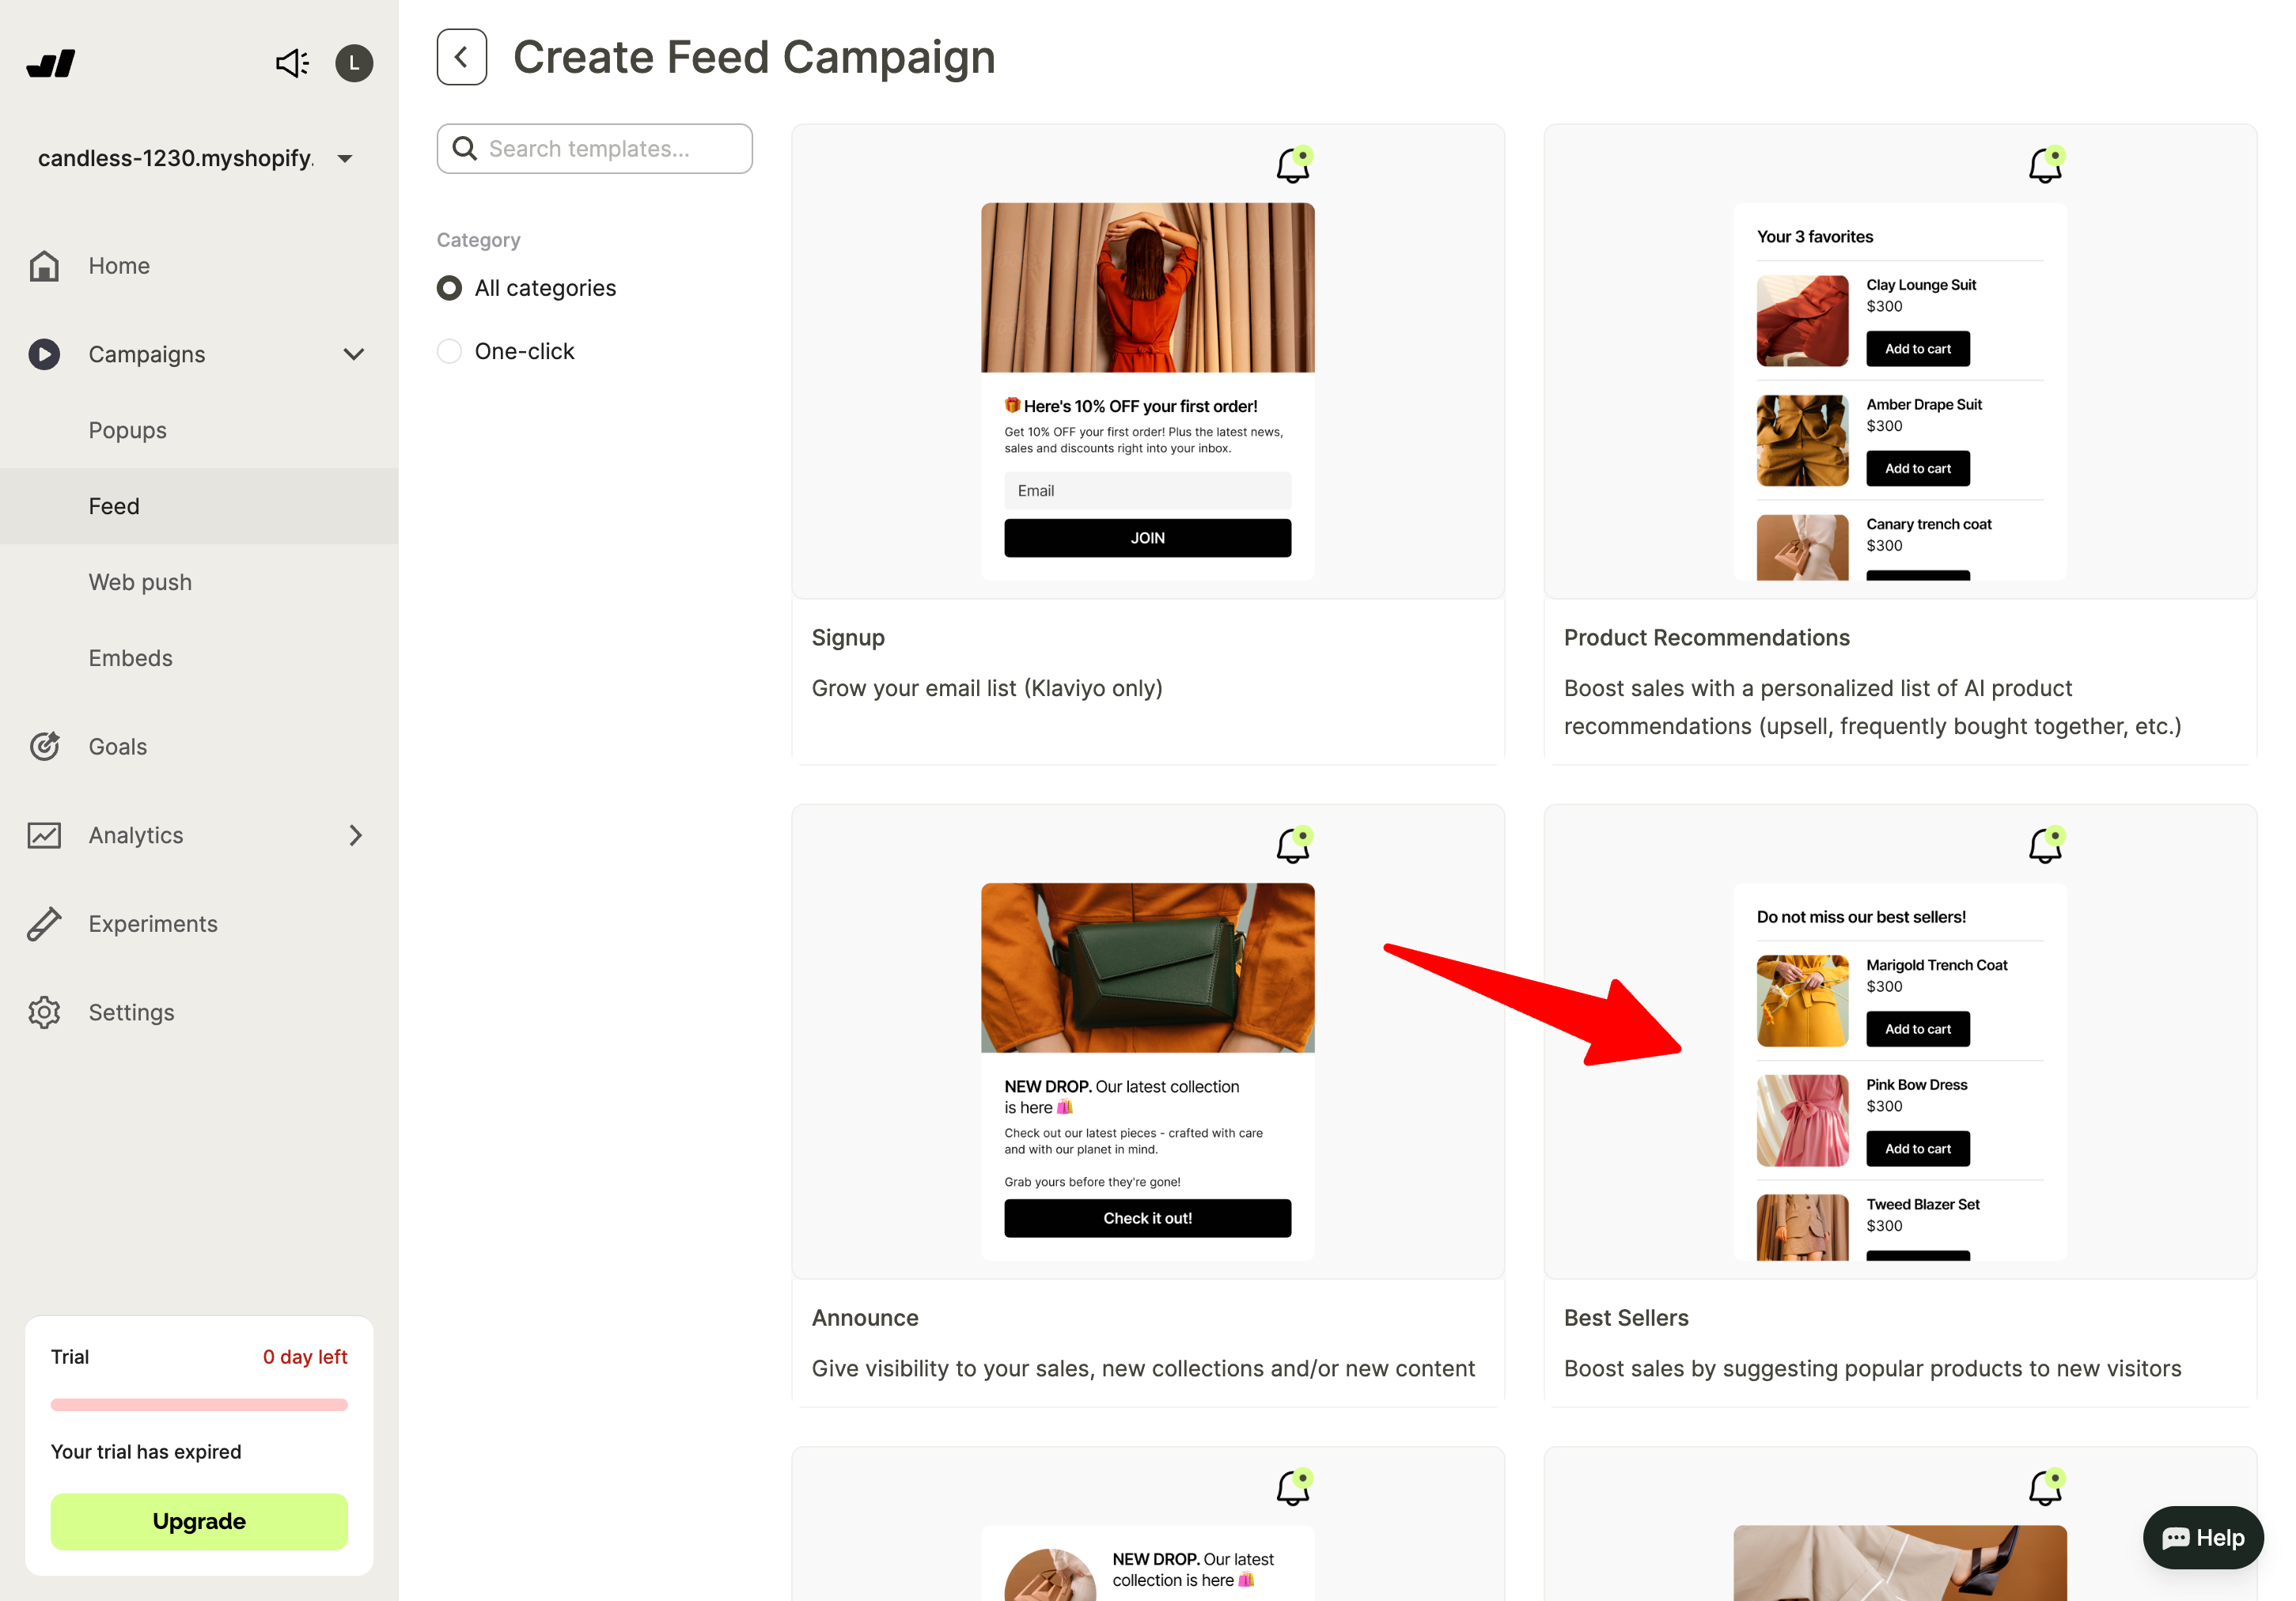
Task: Open the Embeds menu item
Action: coord(131,658)
